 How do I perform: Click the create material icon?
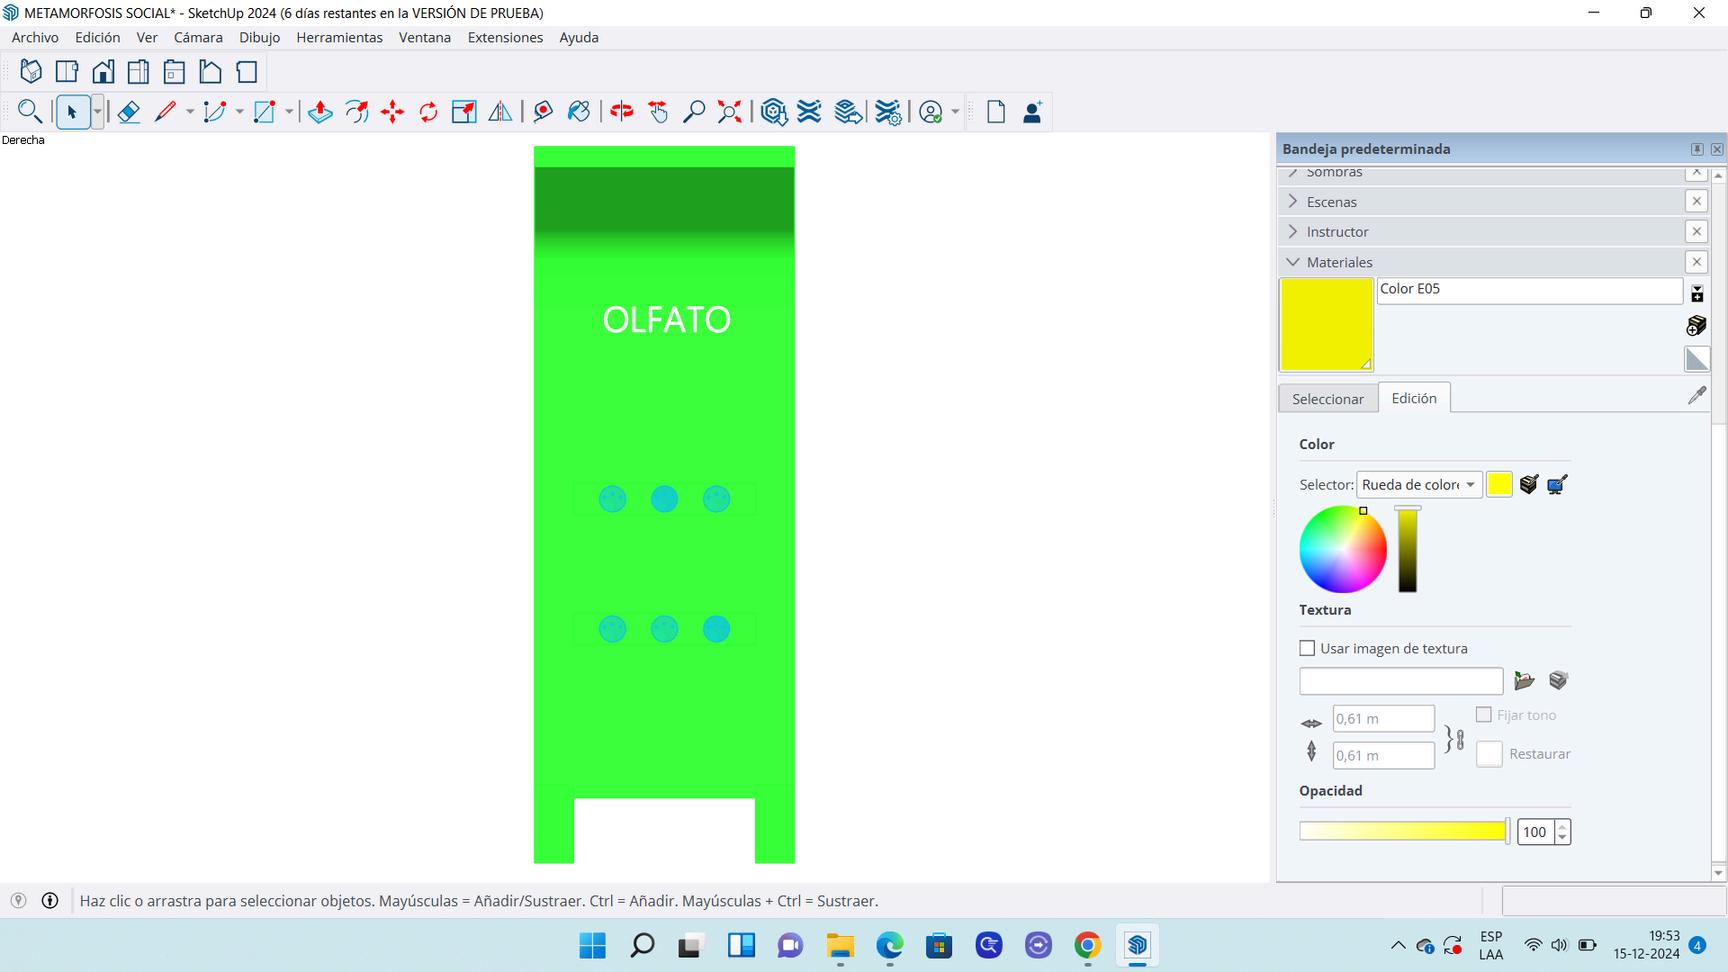tap(1697, 326)
